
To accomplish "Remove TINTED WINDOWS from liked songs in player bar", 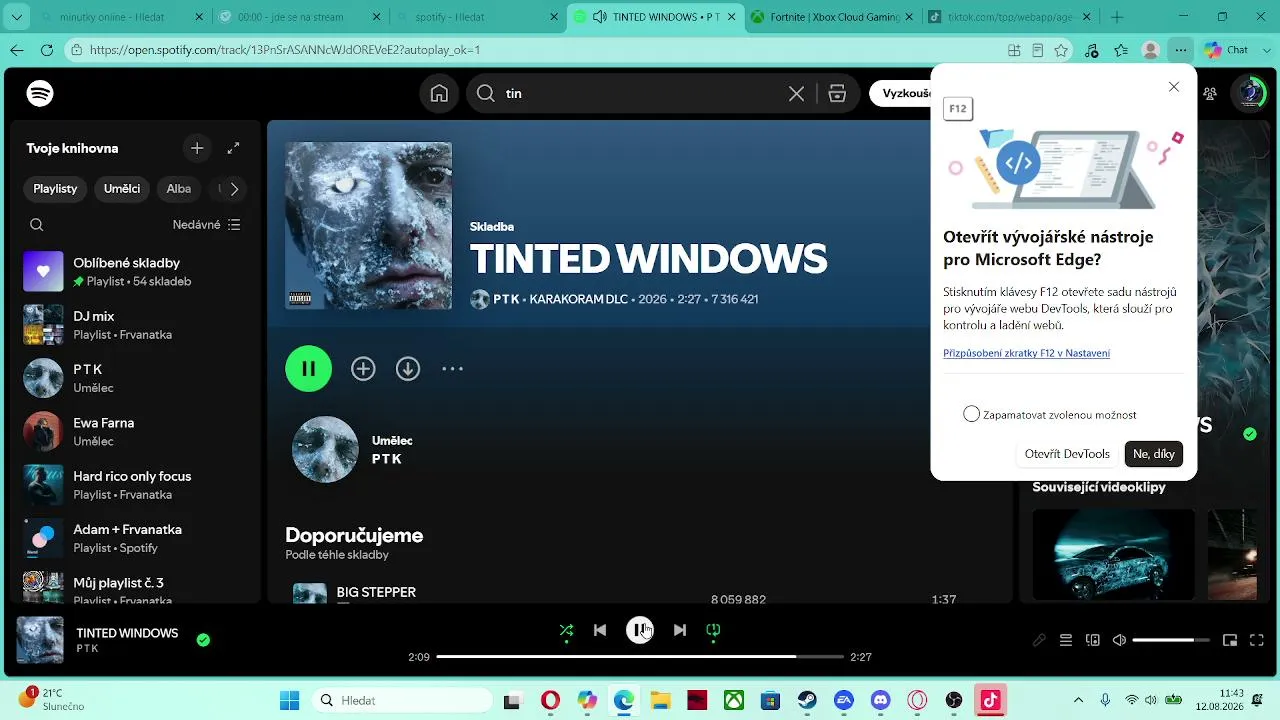I will click(203, 640).
